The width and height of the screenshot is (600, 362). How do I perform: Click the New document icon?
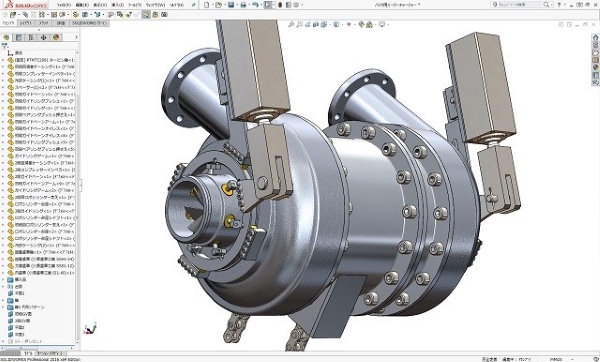tap(207, 5)
